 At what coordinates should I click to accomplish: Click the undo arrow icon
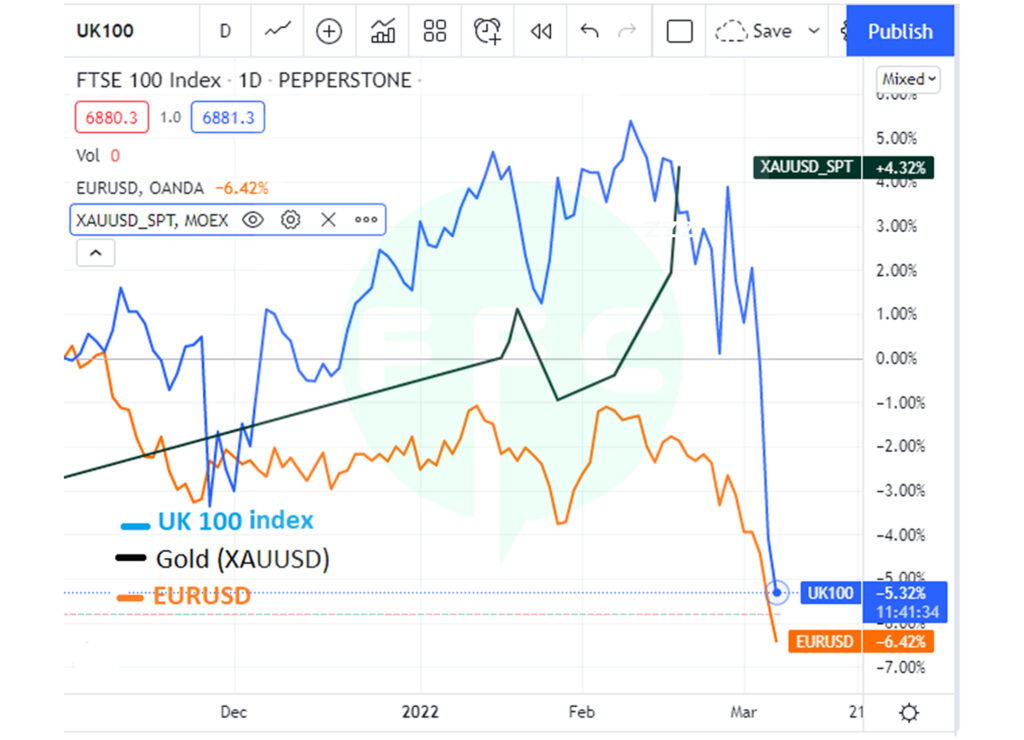pos(589,32)
